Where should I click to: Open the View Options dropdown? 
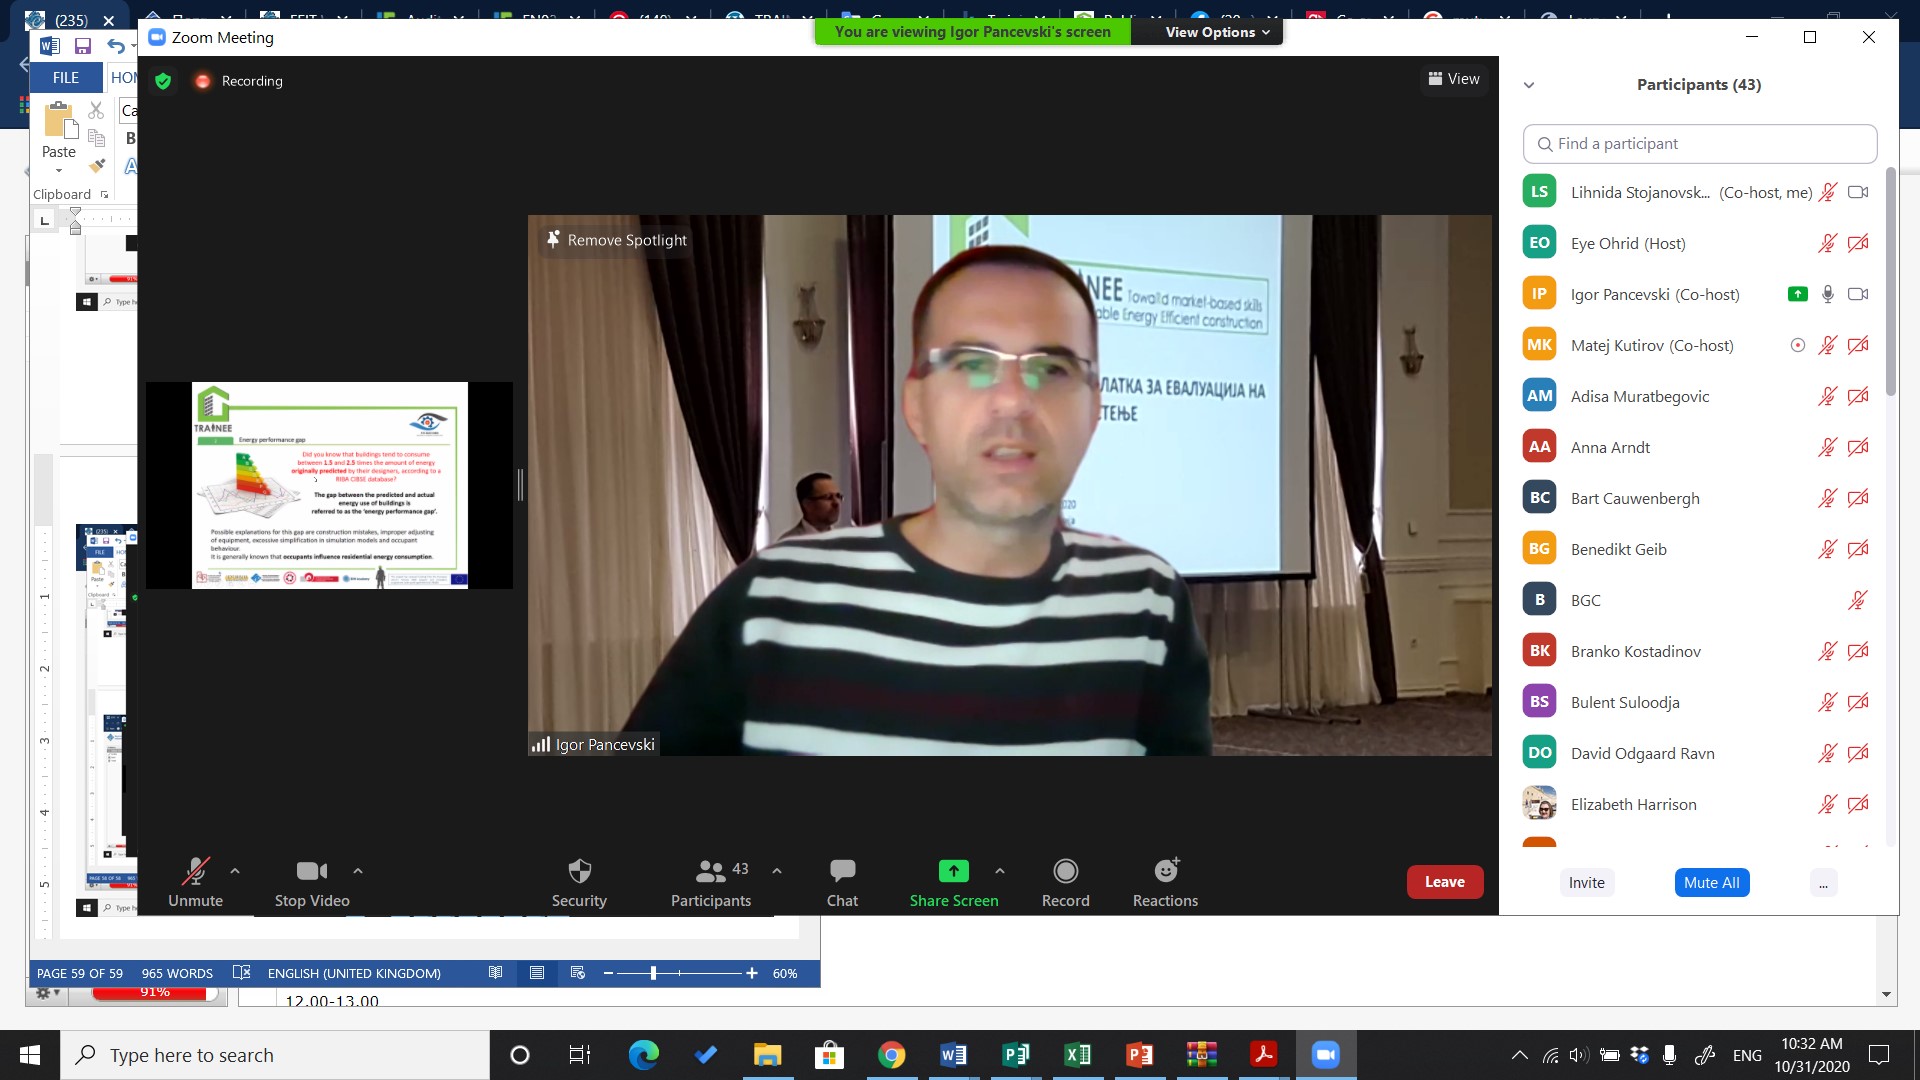[x=1216, y=32]
